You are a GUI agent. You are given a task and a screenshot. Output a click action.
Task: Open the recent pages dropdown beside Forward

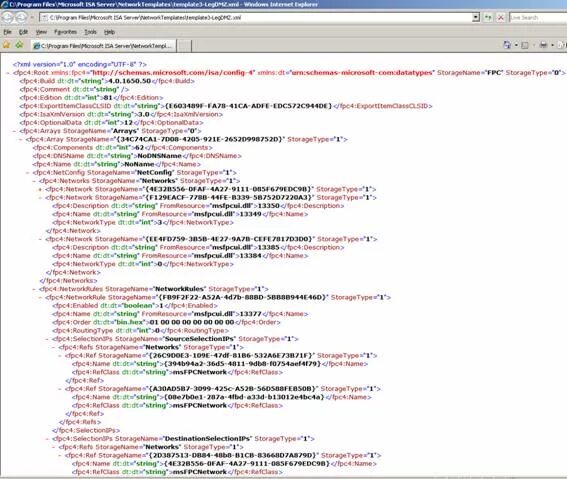click(x=31, y=17)
